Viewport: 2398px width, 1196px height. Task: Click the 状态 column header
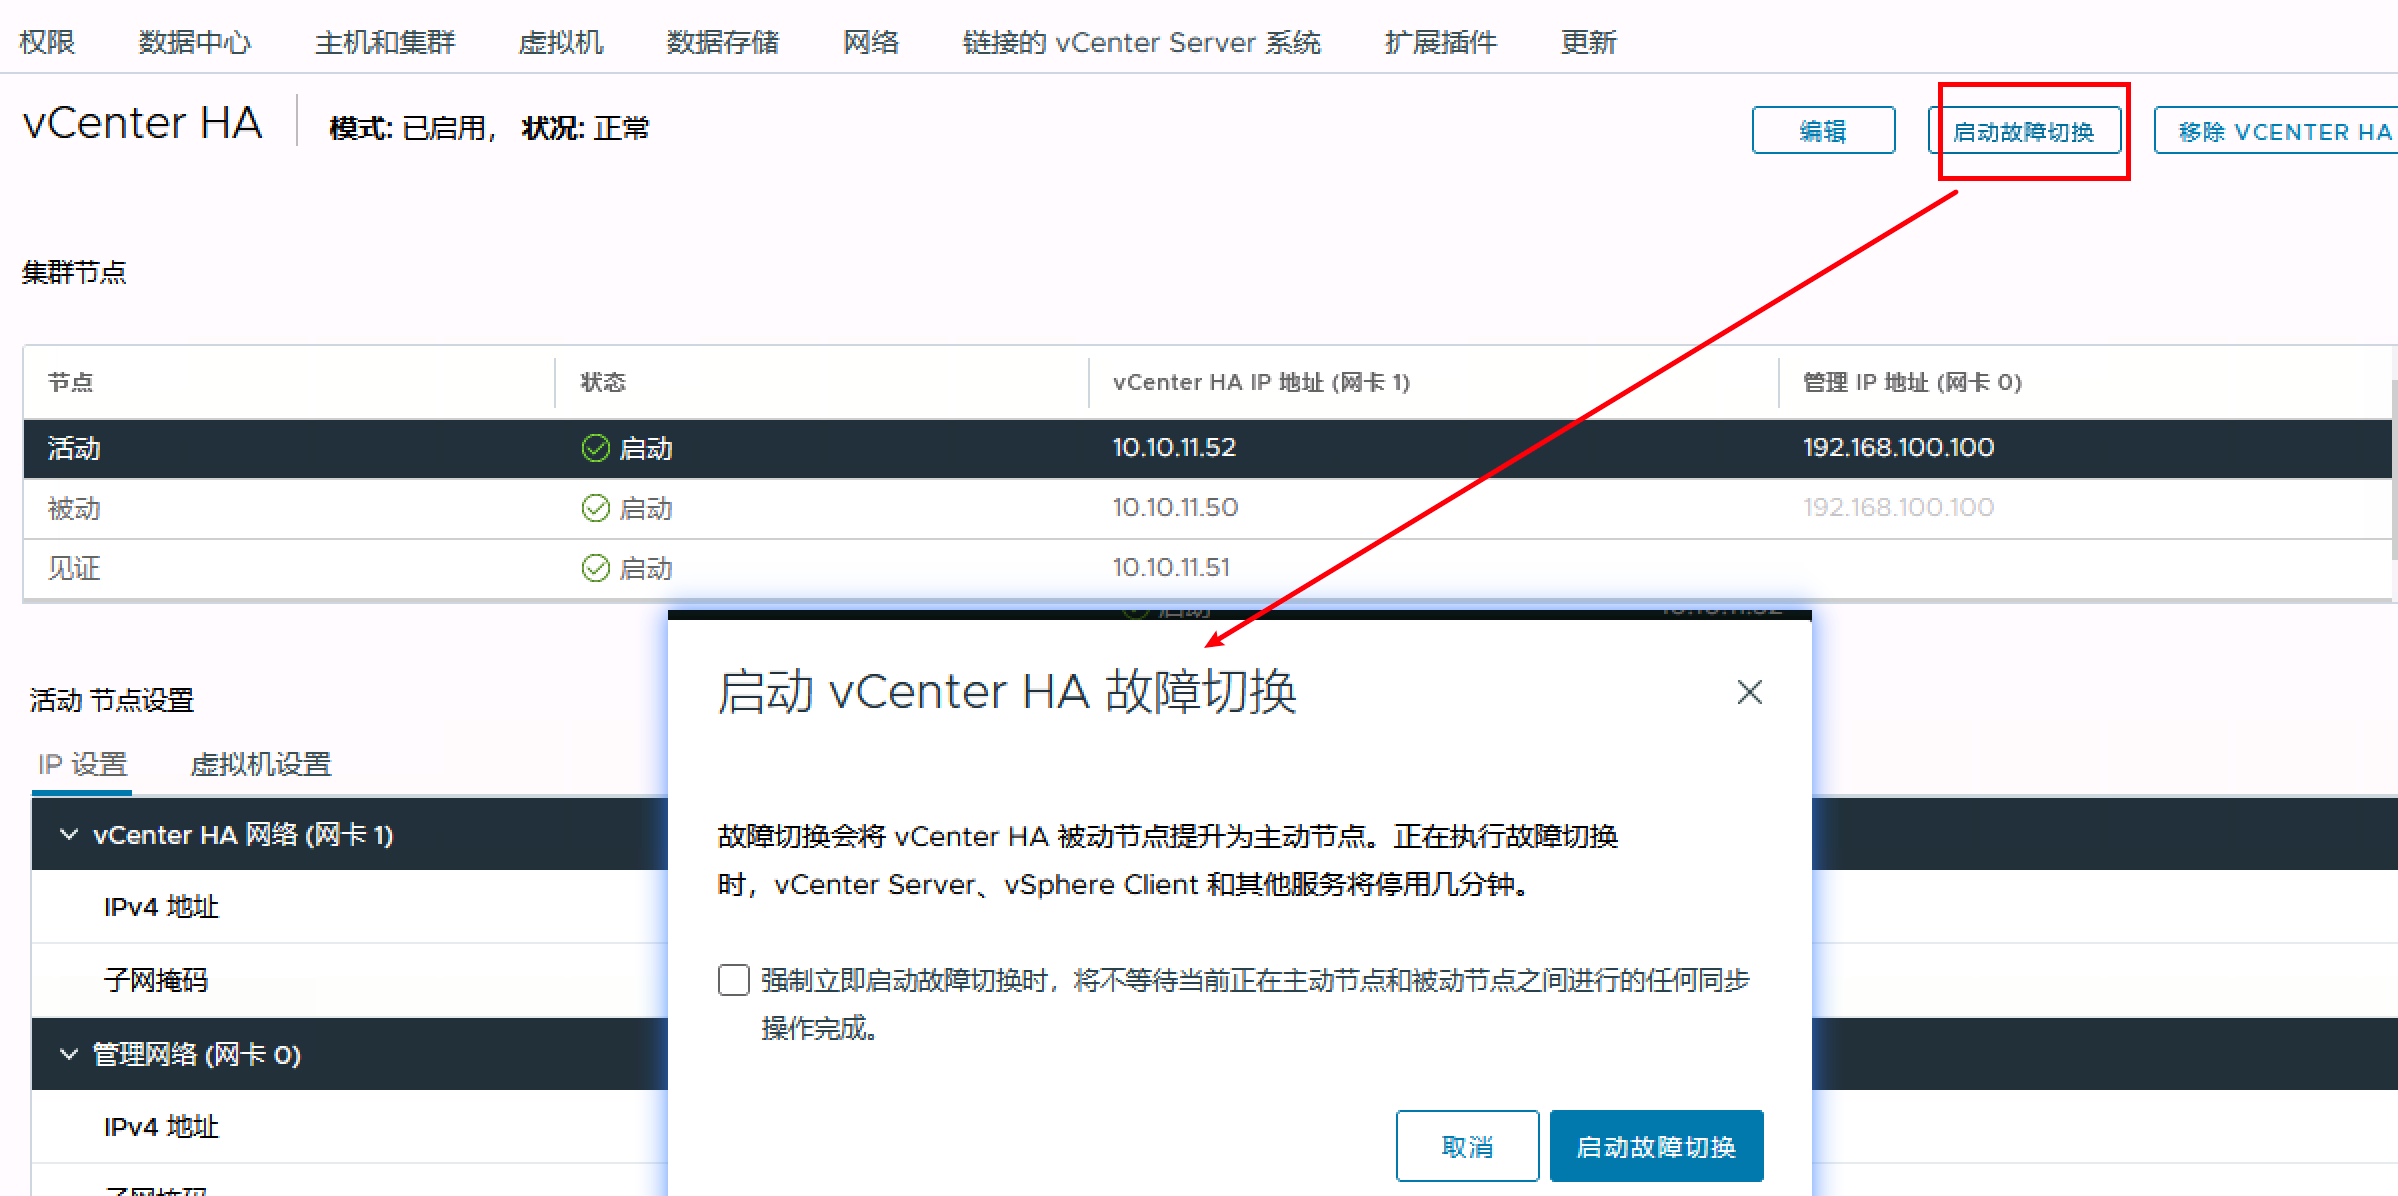pos(603,382)
